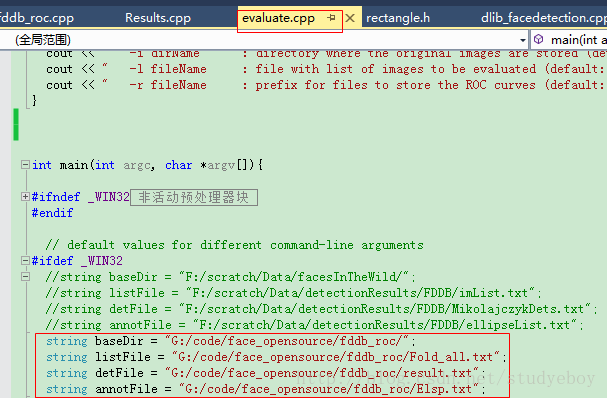Image resolution: width=607 pixels, height=398 pixels.
Task: Open the 全局范围 scope dropdown
Action: click(x=264, y=40)
